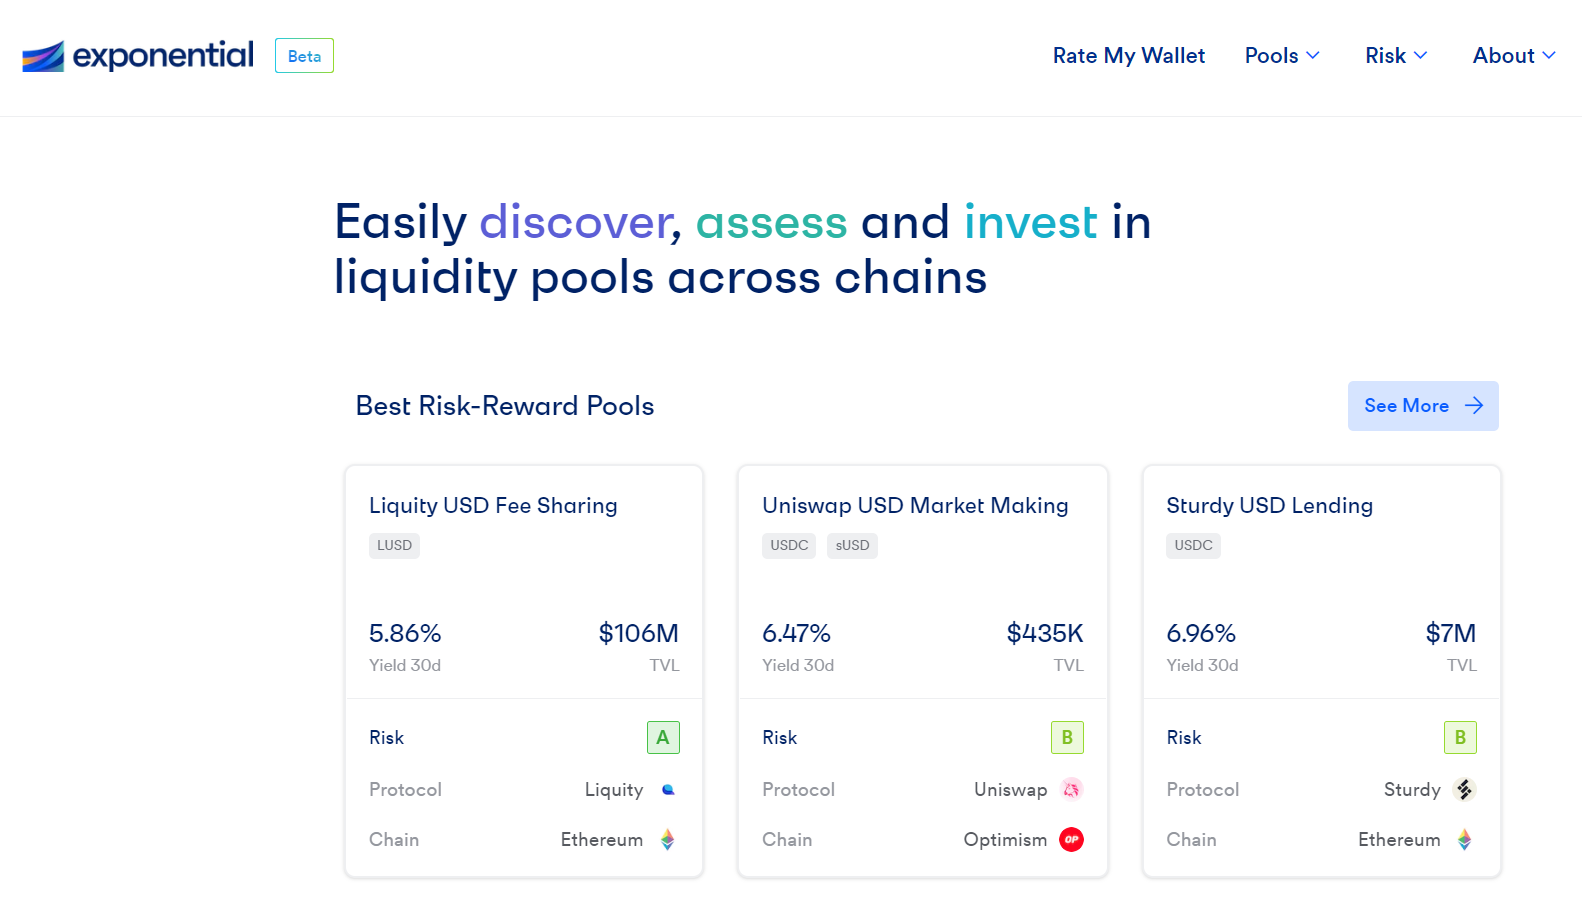1582x910 pixels.
Task: Open the Sturdy USD Lending pool card
Action: click(x=1322, y=672)
